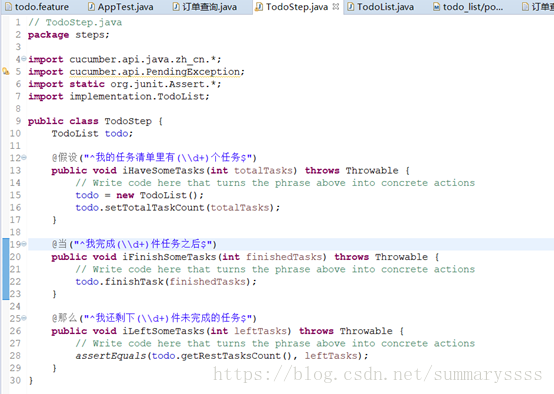554x394 pixels.
Task: Click parameter 'totalTasks' in line 13 signature
Action: 263,170
